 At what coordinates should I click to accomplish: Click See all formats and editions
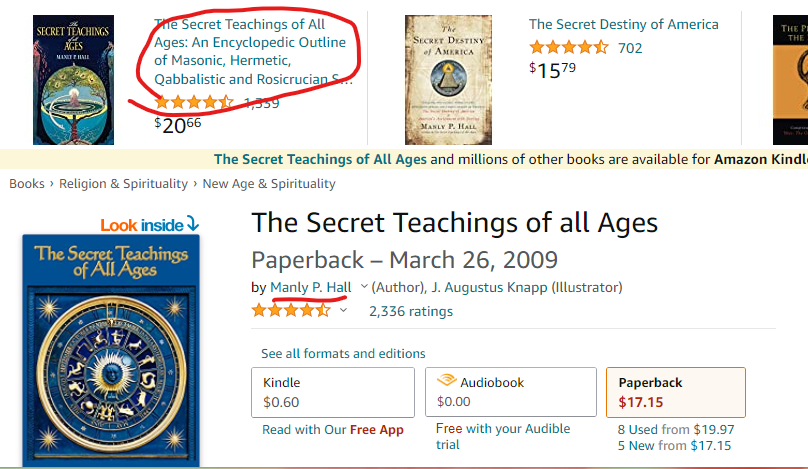[x=343, y=354]
